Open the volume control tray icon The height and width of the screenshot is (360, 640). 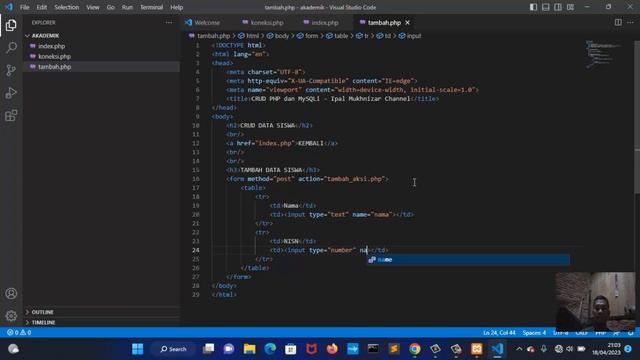(570, 349)
